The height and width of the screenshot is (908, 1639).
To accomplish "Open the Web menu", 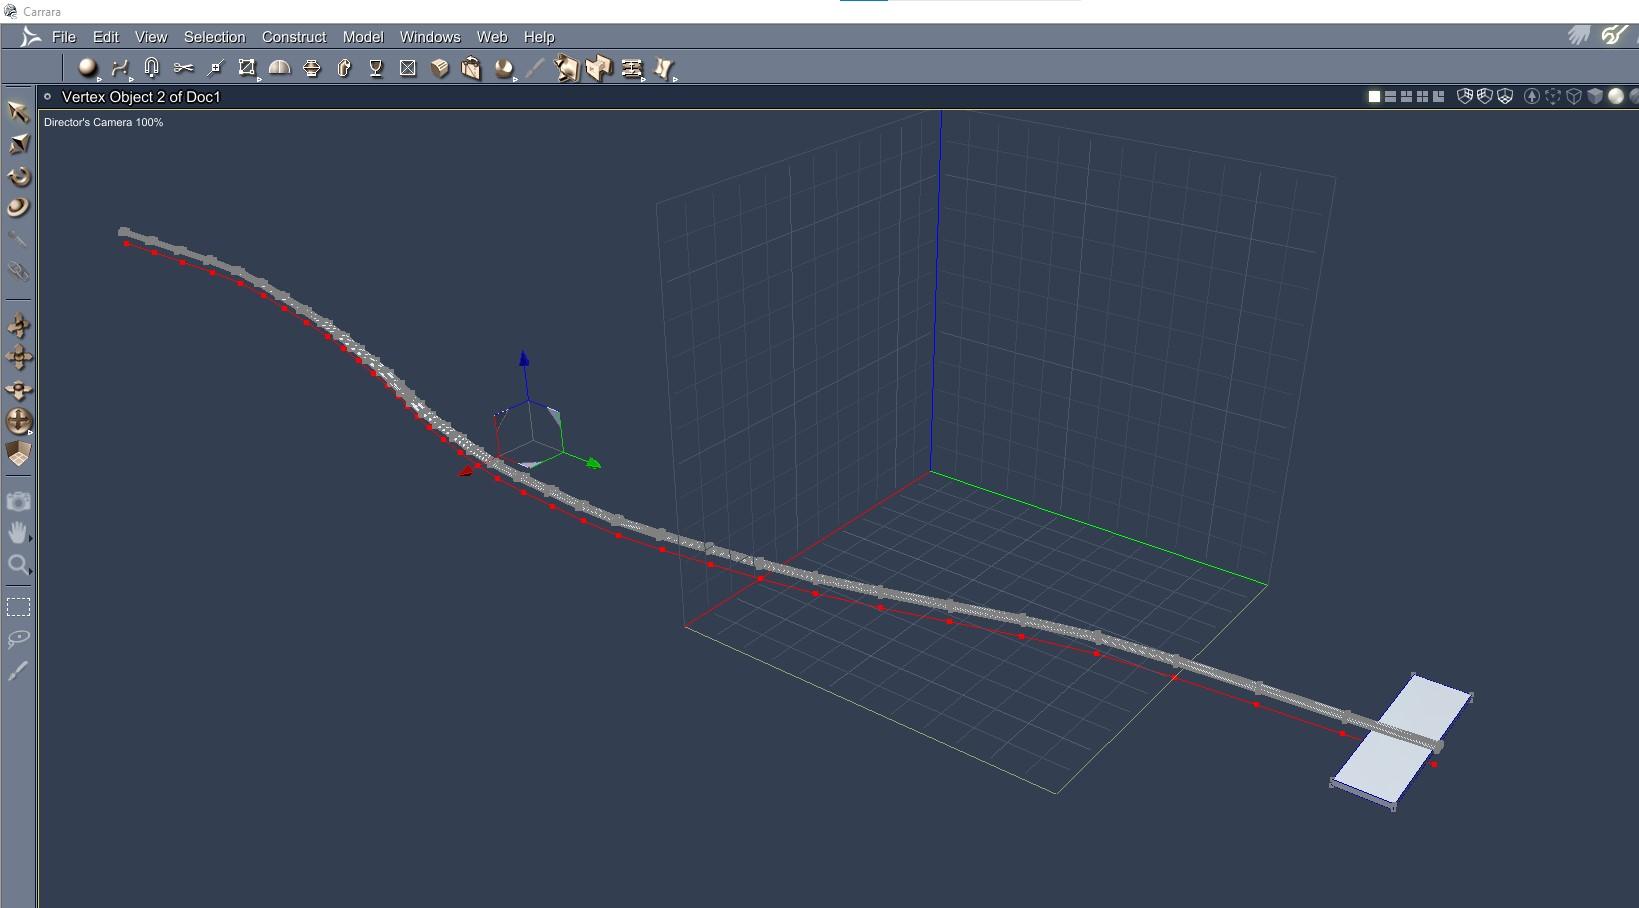I will click(491, 37).
